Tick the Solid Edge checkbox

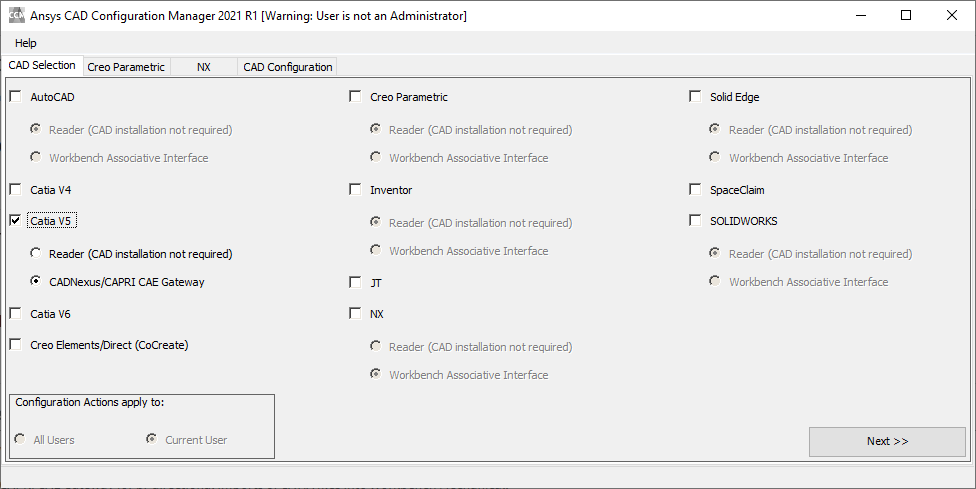point(695,97)
